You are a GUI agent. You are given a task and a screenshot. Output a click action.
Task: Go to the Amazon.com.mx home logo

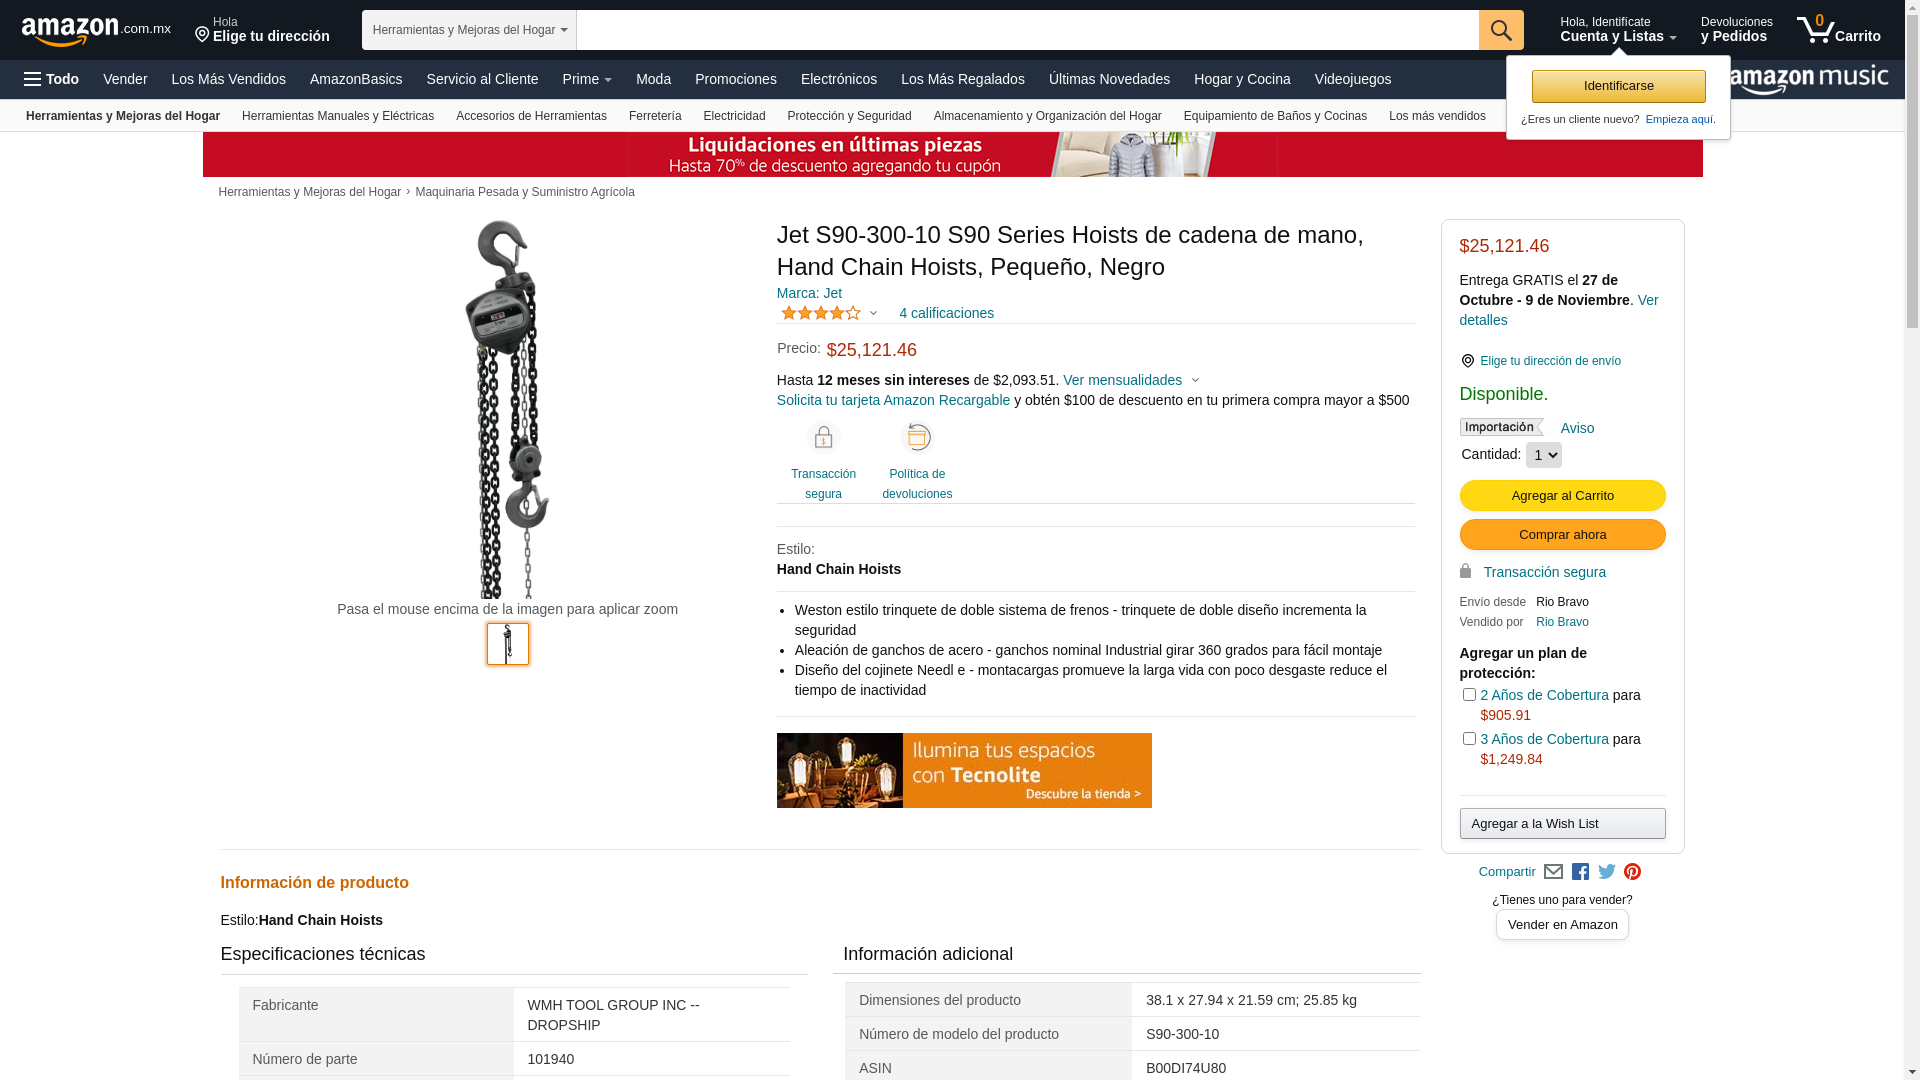click(96, 31)
